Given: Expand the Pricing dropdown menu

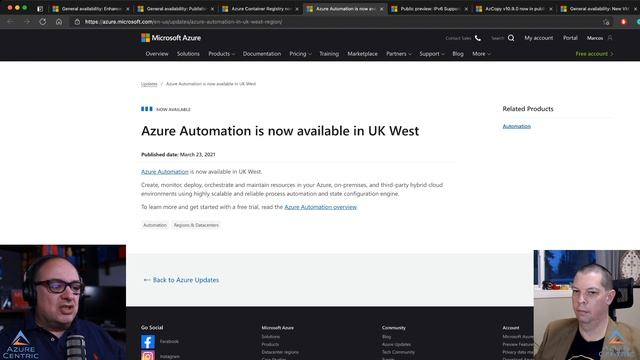Looking at the screenshot, I should (x=300, y=54).
